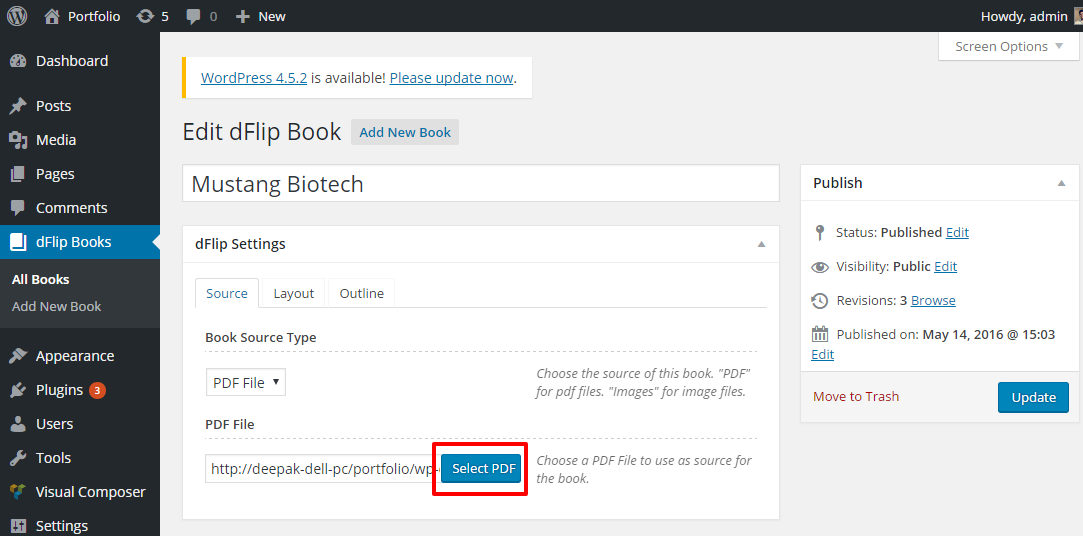
Task: Open Plugins in the sidebar
Action: coord(59,390)
